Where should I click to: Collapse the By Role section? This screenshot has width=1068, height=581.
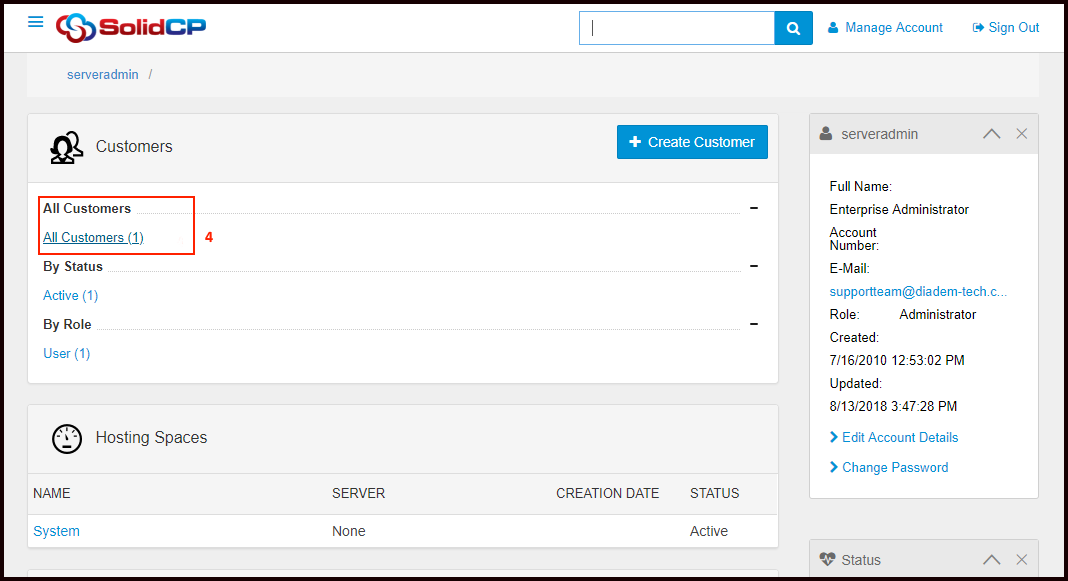[753, 324]
